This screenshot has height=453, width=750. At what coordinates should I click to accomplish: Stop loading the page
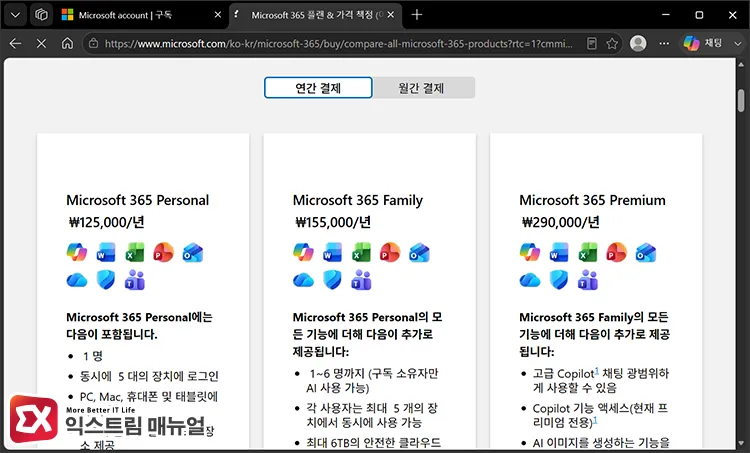[42, 44]
